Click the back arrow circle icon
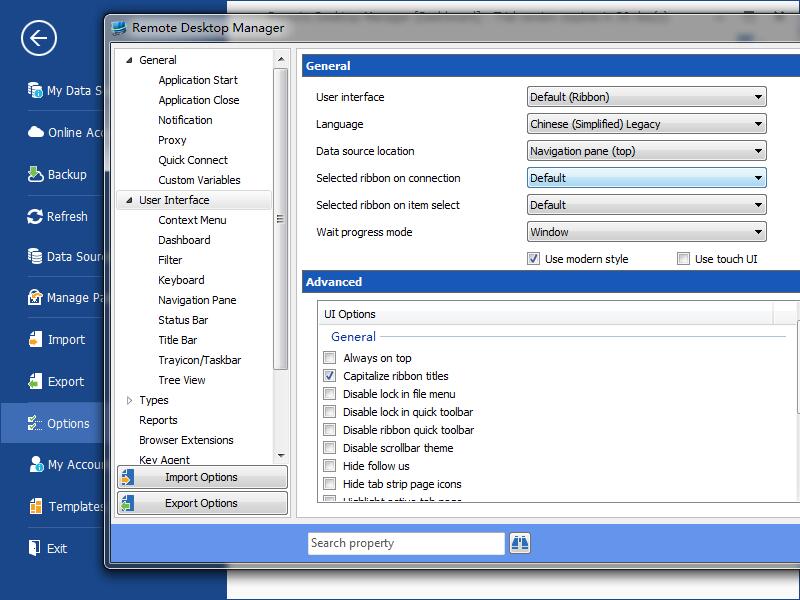 39,38
